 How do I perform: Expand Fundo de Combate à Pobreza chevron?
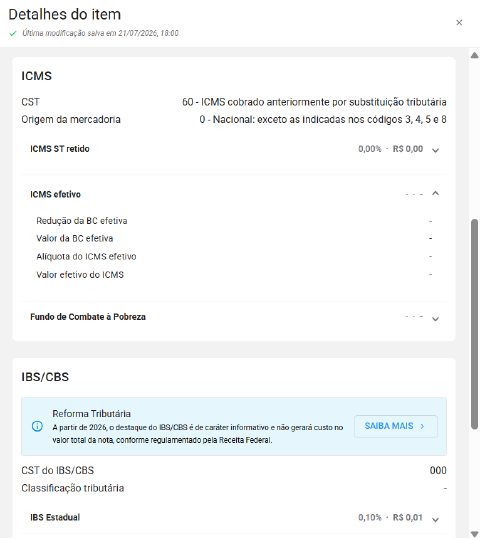pos(435,319)
